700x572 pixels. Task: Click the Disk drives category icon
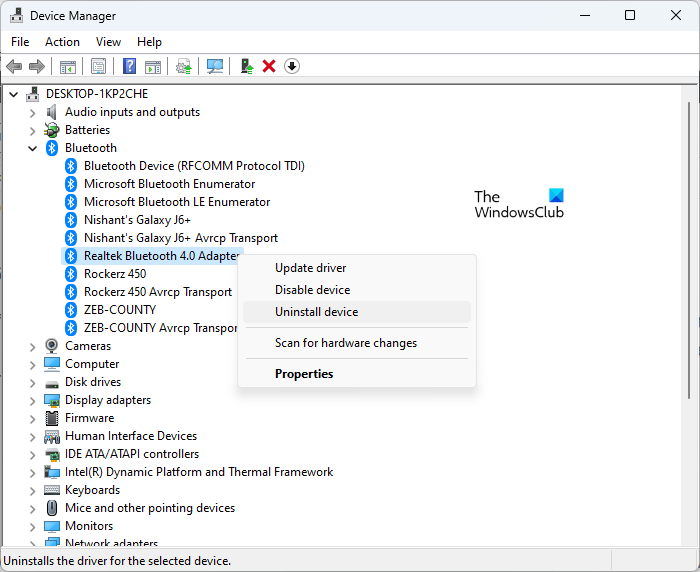[x=52, y=384]
